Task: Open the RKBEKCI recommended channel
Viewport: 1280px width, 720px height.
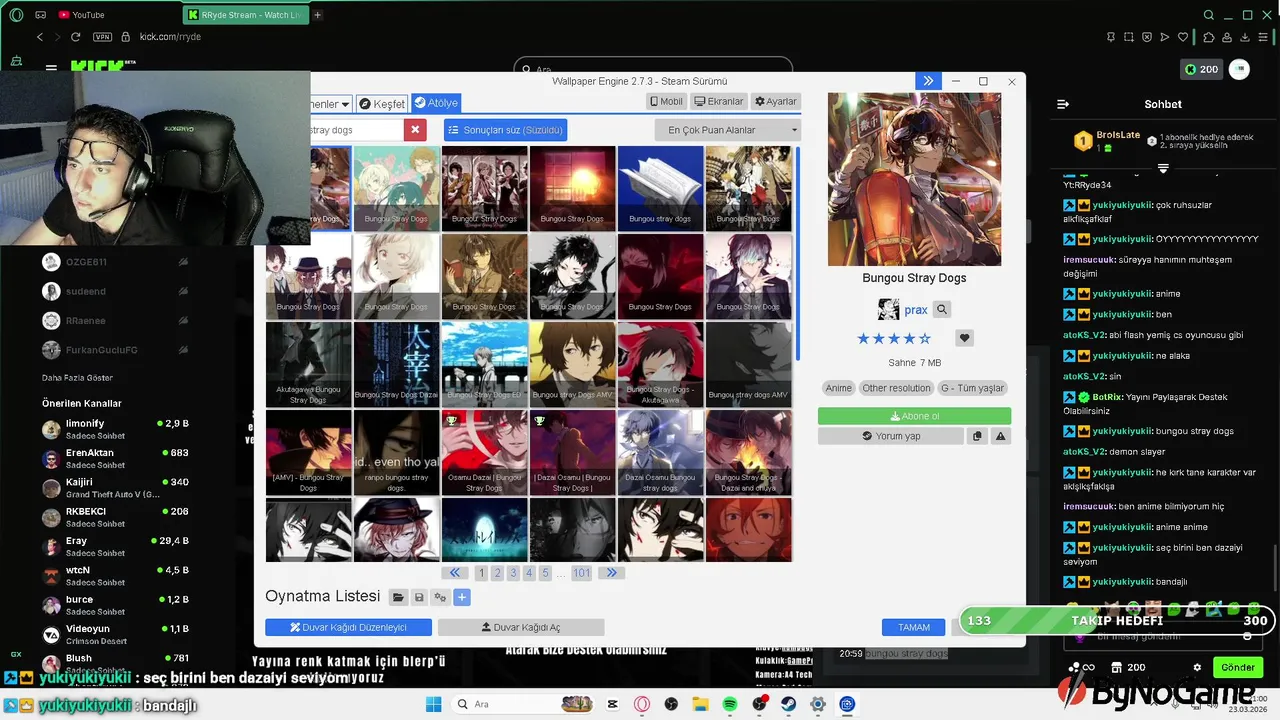Action: [x=113, y=517]
